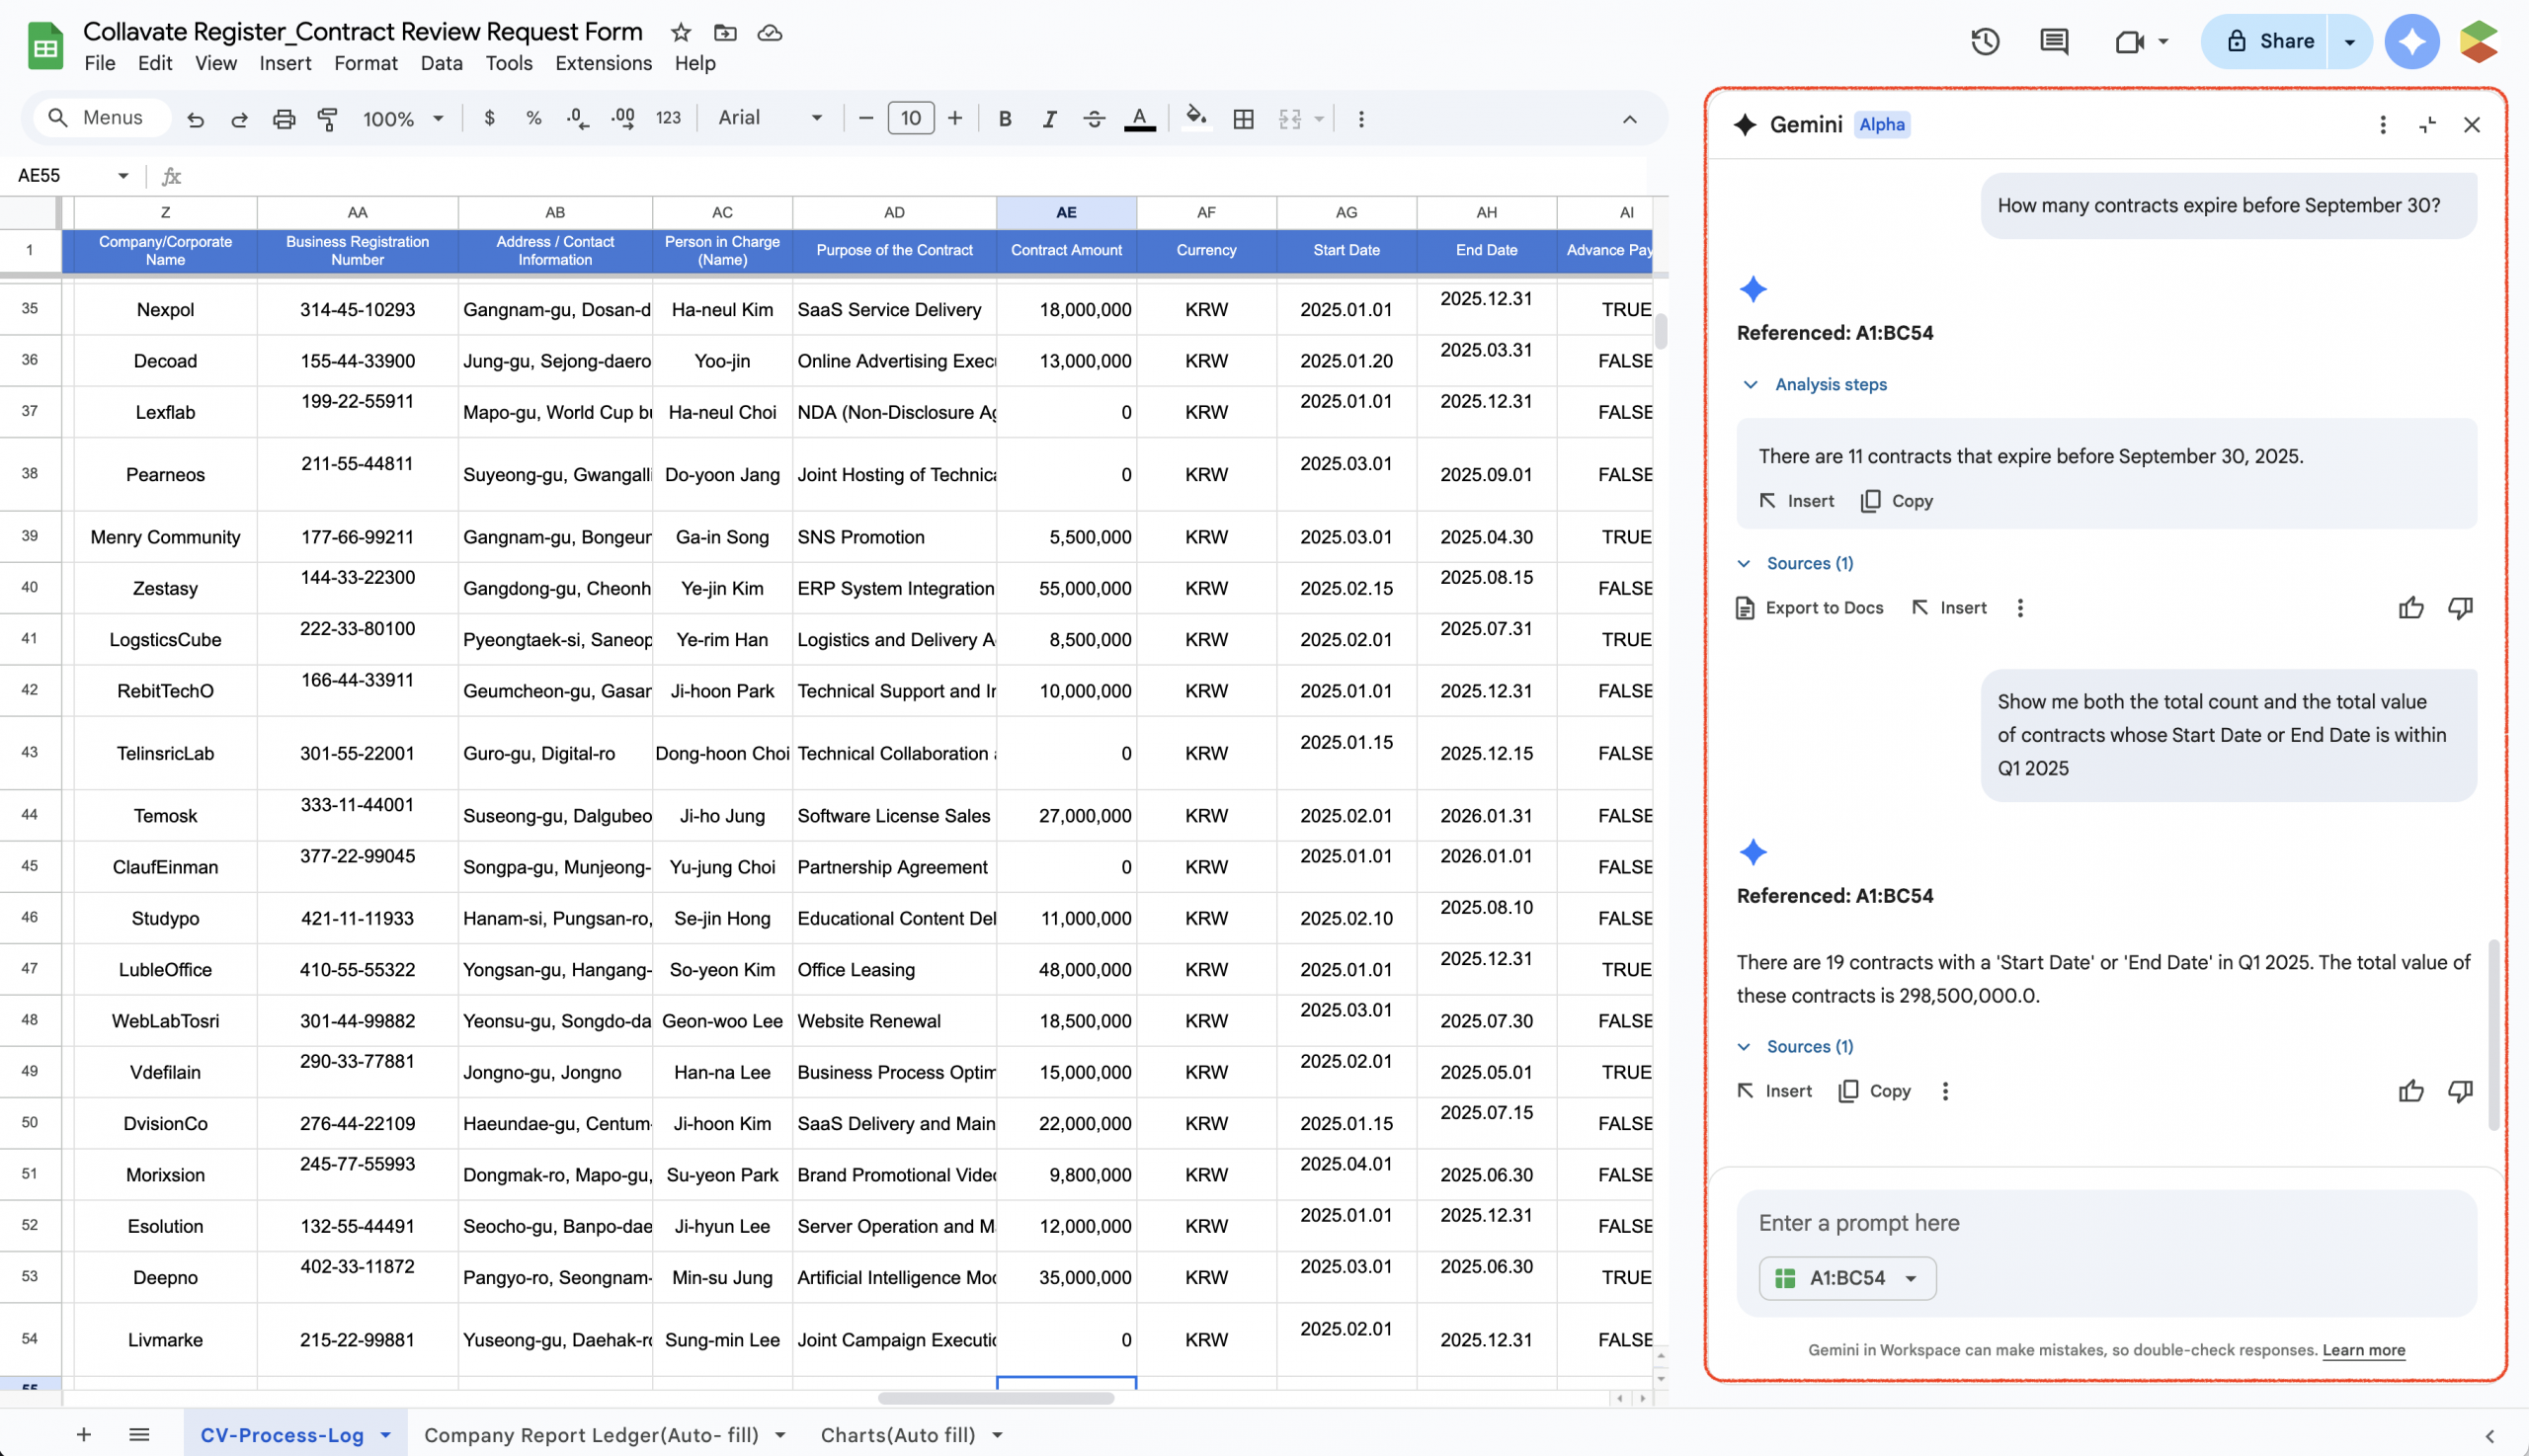Hide the menus with collapse arrow

1629,119
